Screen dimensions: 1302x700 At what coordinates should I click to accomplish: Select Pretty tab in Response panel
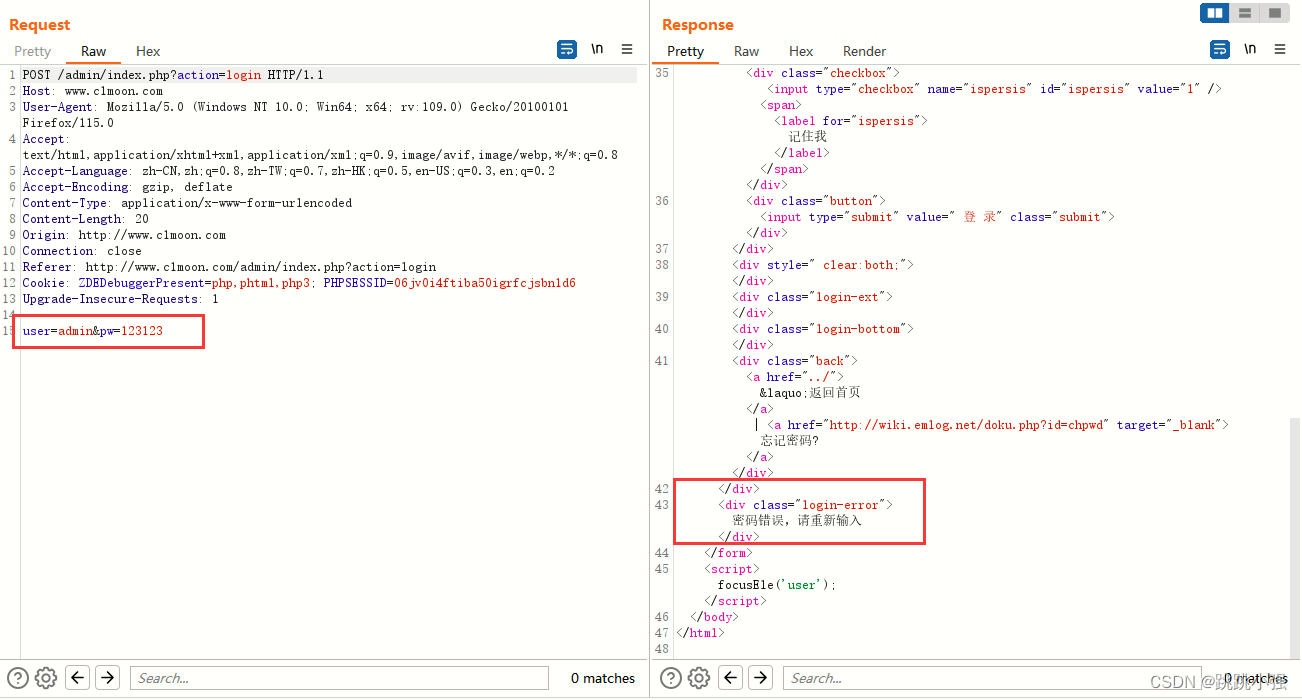pos(686,51)
